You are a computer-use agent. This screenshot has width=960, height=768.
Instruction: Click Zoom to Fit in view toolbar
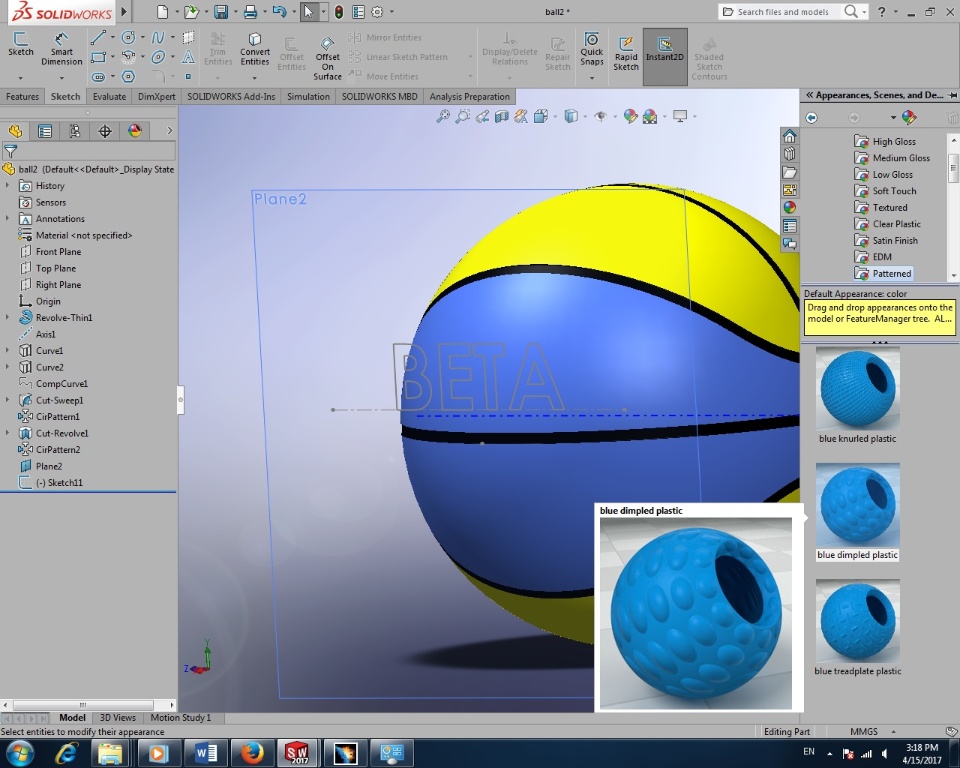point(443,116)
